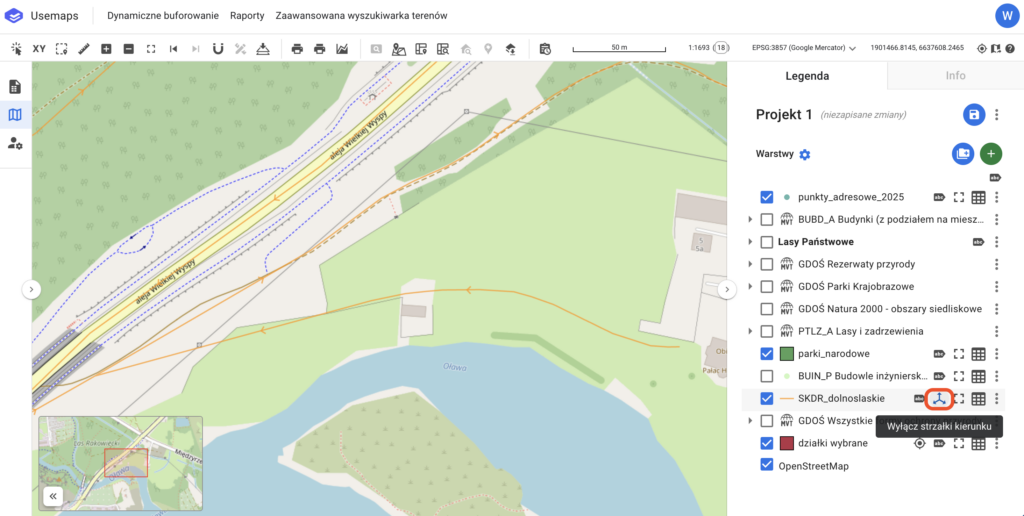Expand the GDOŚ Rezerwaty przyrody layer

tap(750, 264)
